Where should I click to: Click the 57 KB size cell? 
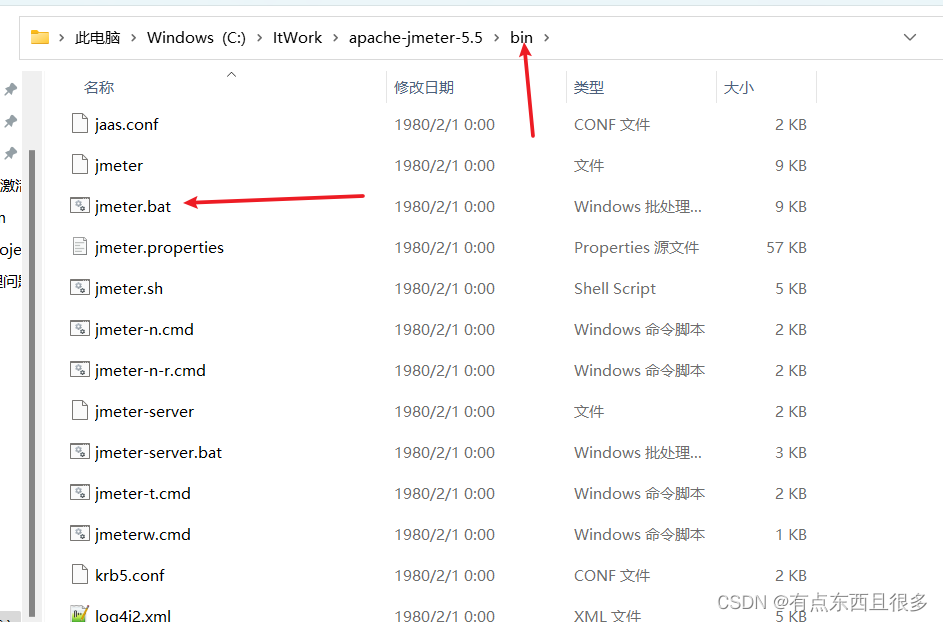(786, 247)
